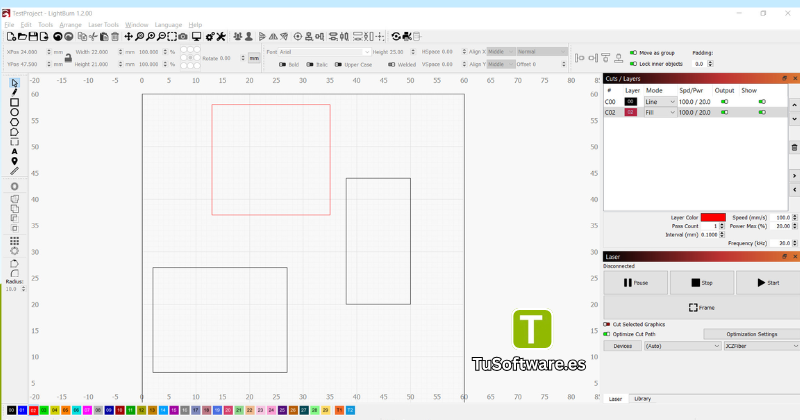The width and height of the screenshot is (800, 420).
Task: Select the Ellipse drawing tool
Action: point(14,112)
